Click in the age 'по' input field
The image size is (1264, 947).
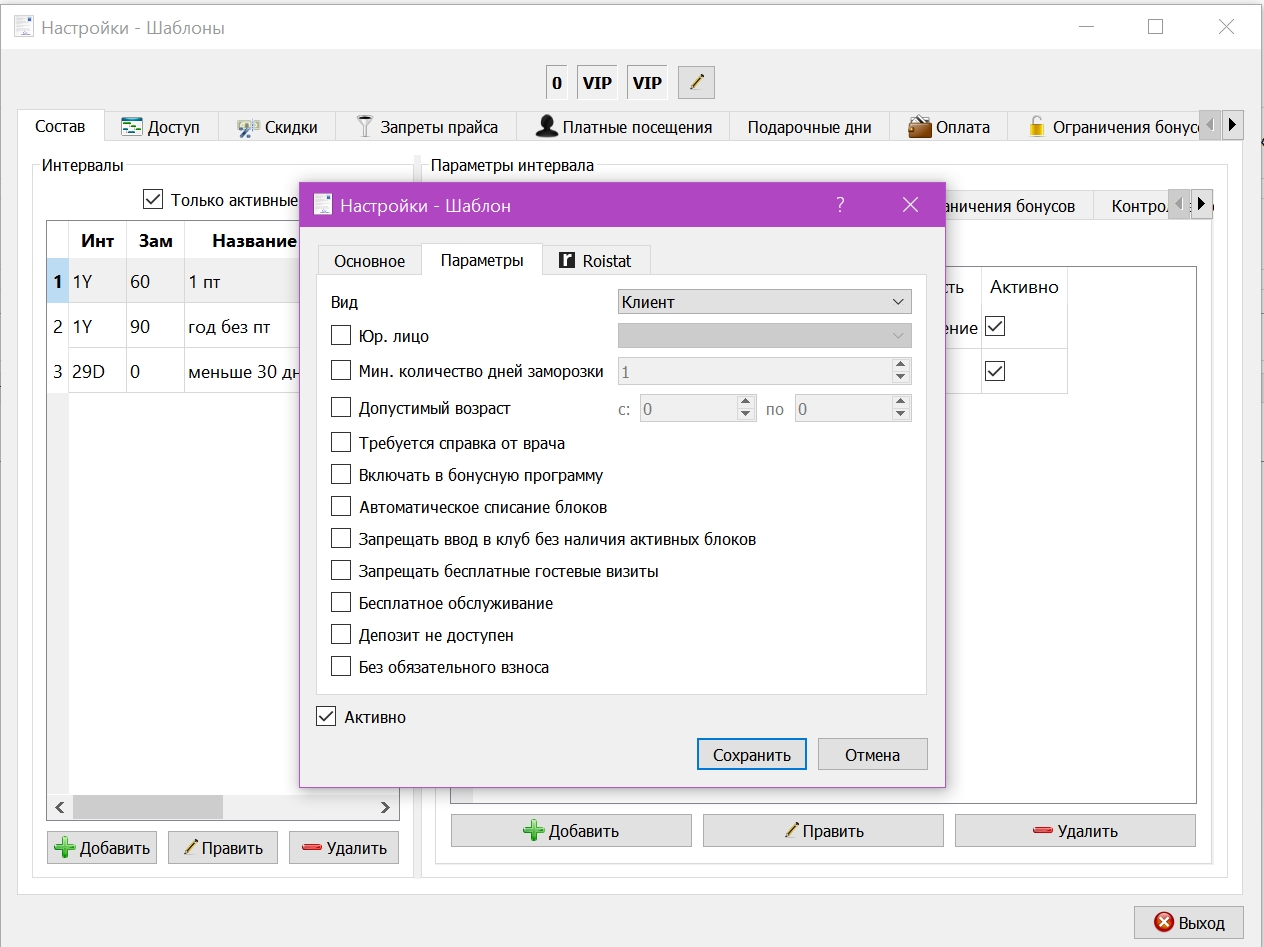pyautogui.click(x=844, y=408)
